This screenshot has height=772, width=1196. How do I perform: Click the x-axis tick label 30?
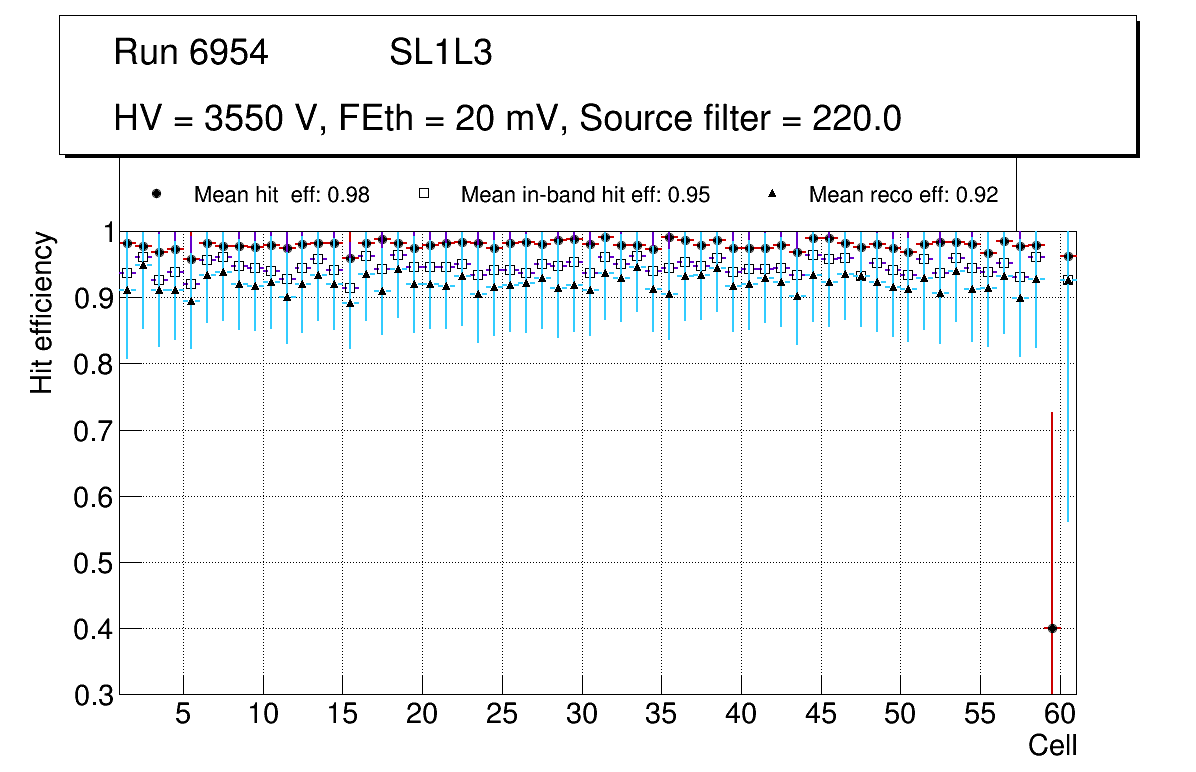[x=581, y=716]
